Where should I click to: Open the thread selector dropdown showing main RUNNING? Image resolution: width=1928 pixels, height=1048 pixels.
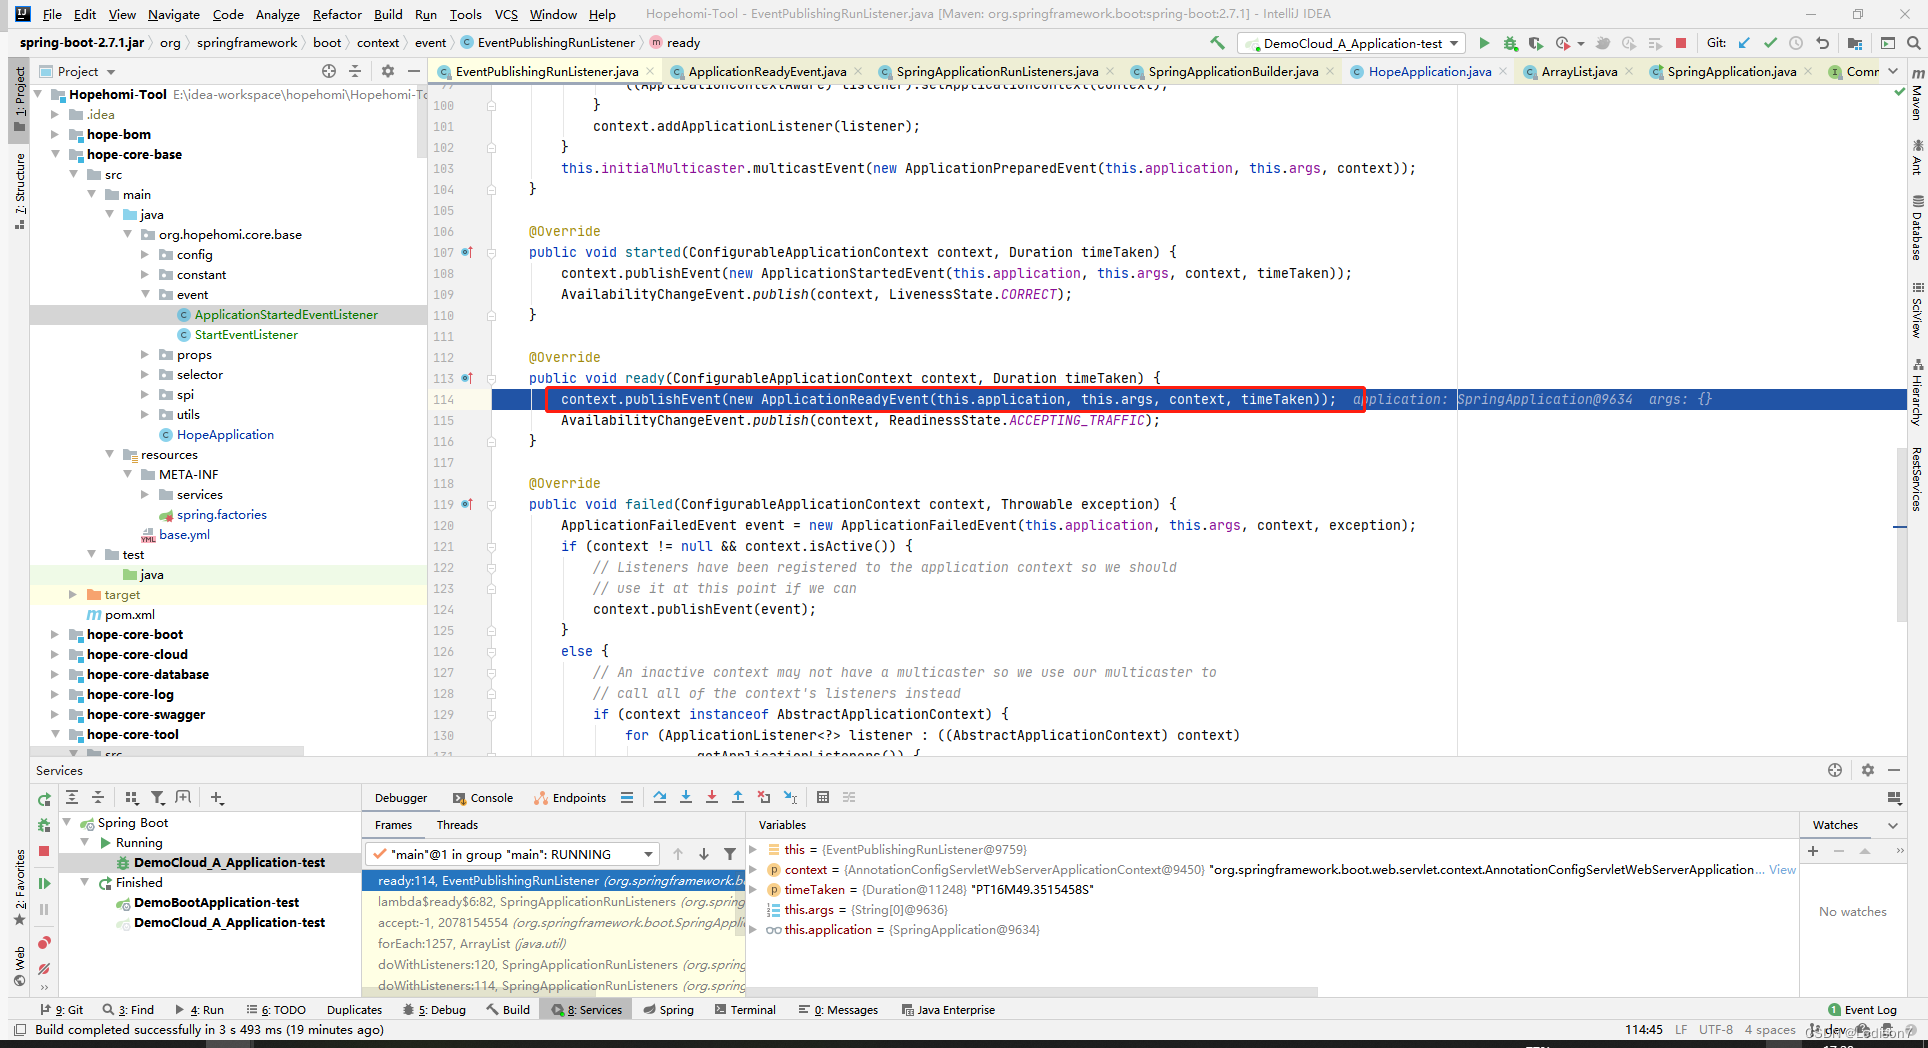point(512,854)
